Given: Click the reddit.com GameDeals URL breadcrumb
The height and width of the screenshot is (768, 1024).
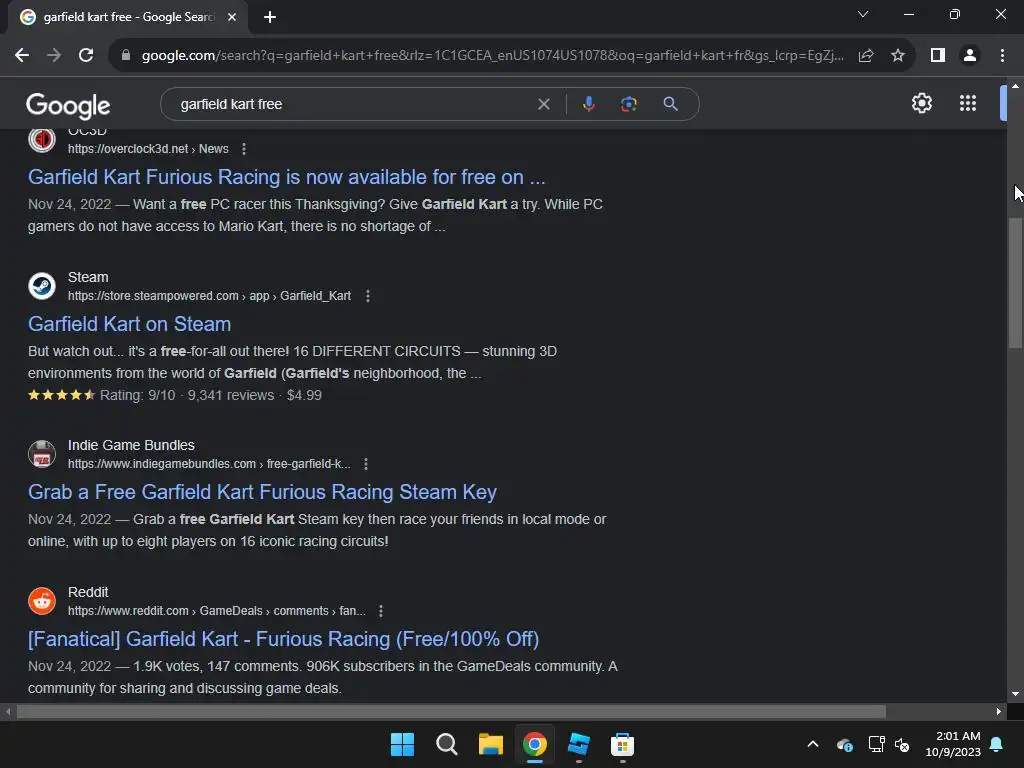Looking at the screenshot, I should point(217,611).
